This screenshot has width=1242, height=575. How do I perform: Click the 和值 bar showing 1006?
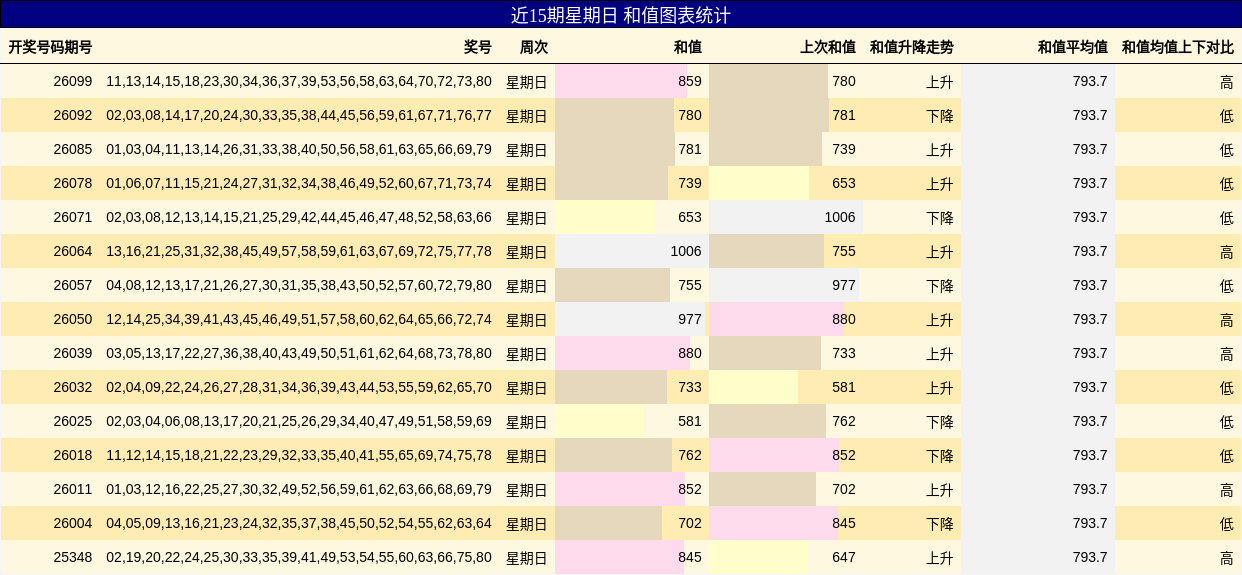[632, 251]
